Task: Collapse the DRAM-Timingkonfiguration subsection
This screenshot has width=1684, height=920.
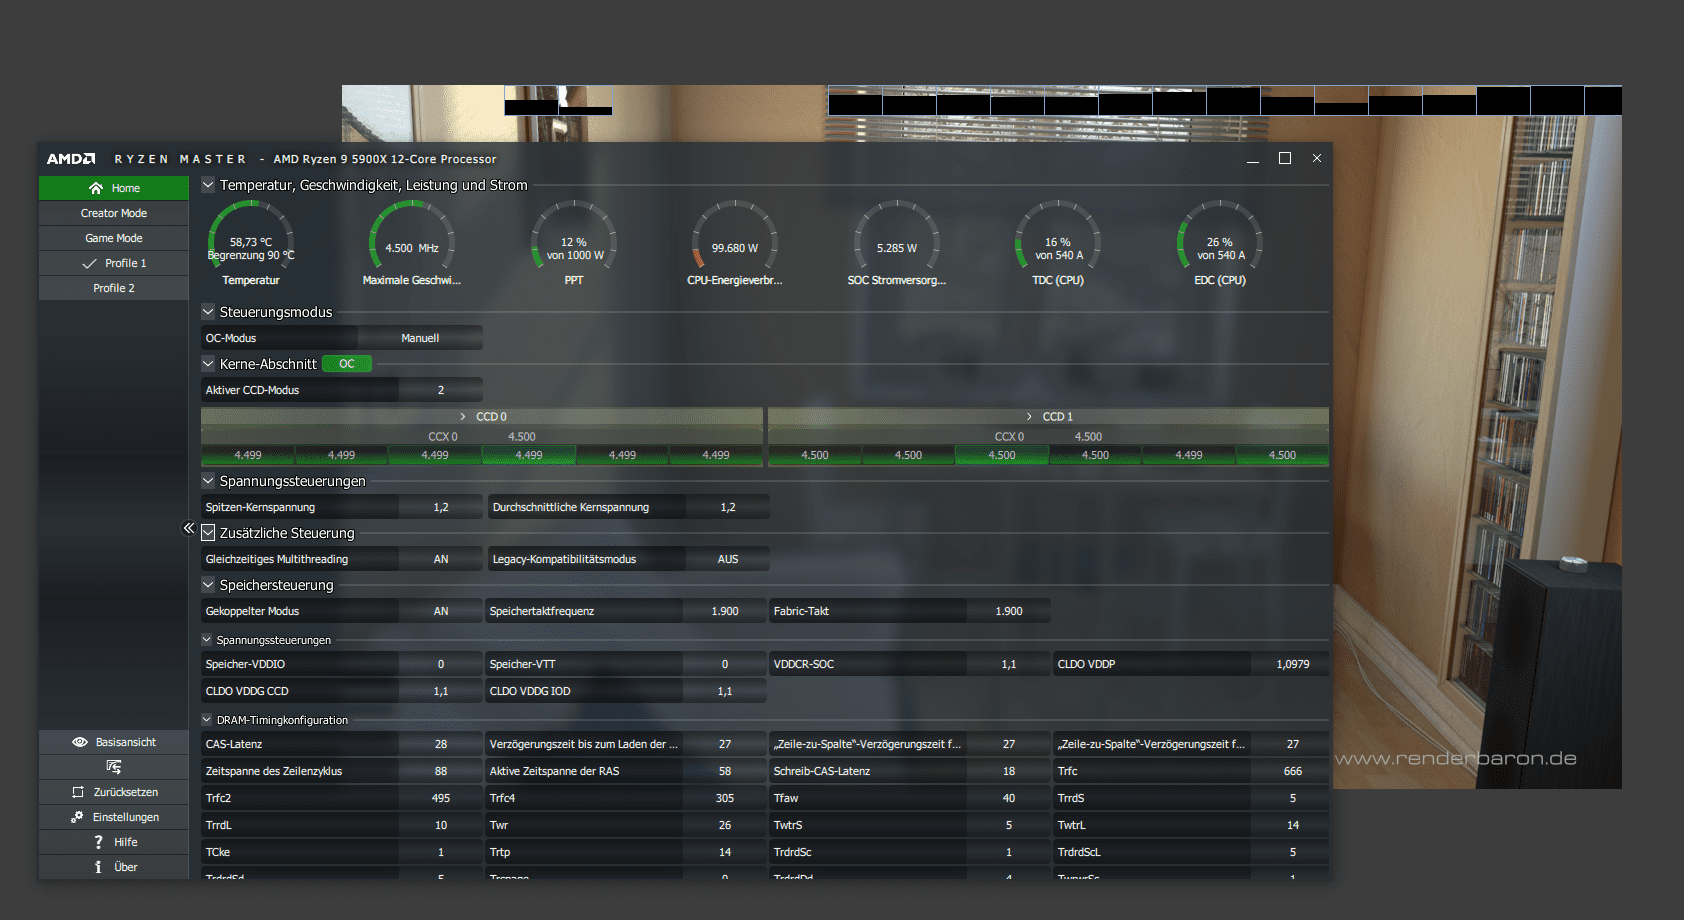Action: click(x=207, y=720)
